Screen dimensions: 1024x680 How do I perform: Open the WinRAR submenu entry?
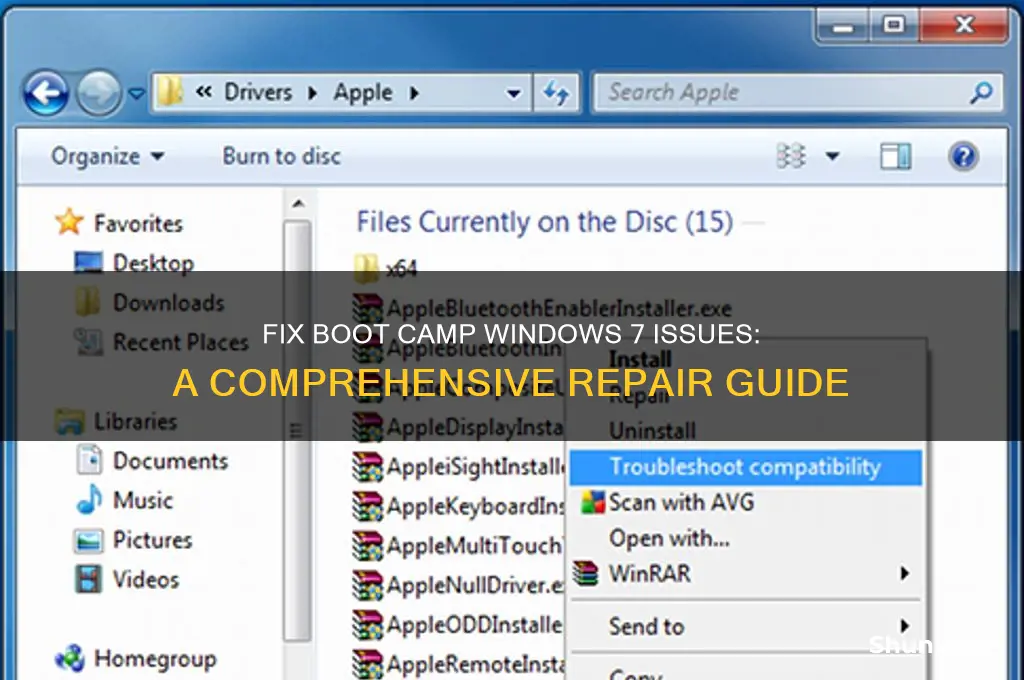point(745,574)
